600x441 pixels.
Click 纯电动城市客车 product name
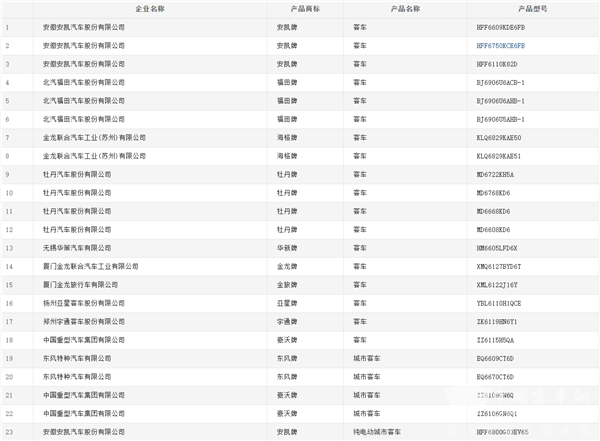point(383,431)
